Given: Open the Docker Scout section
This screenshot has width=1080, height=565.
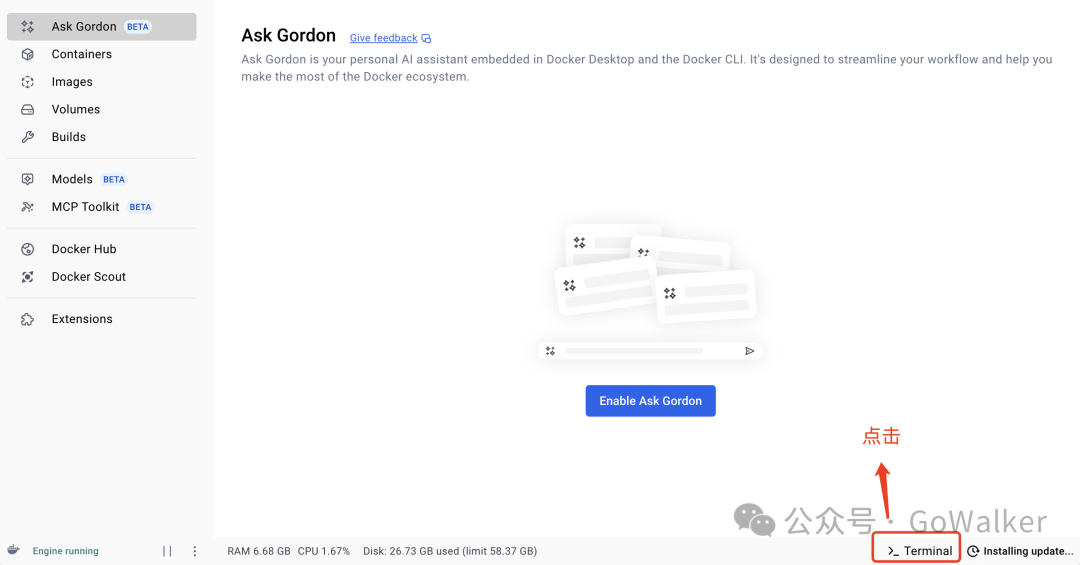Looking at the screenshot, I should (x=102, y=276).
